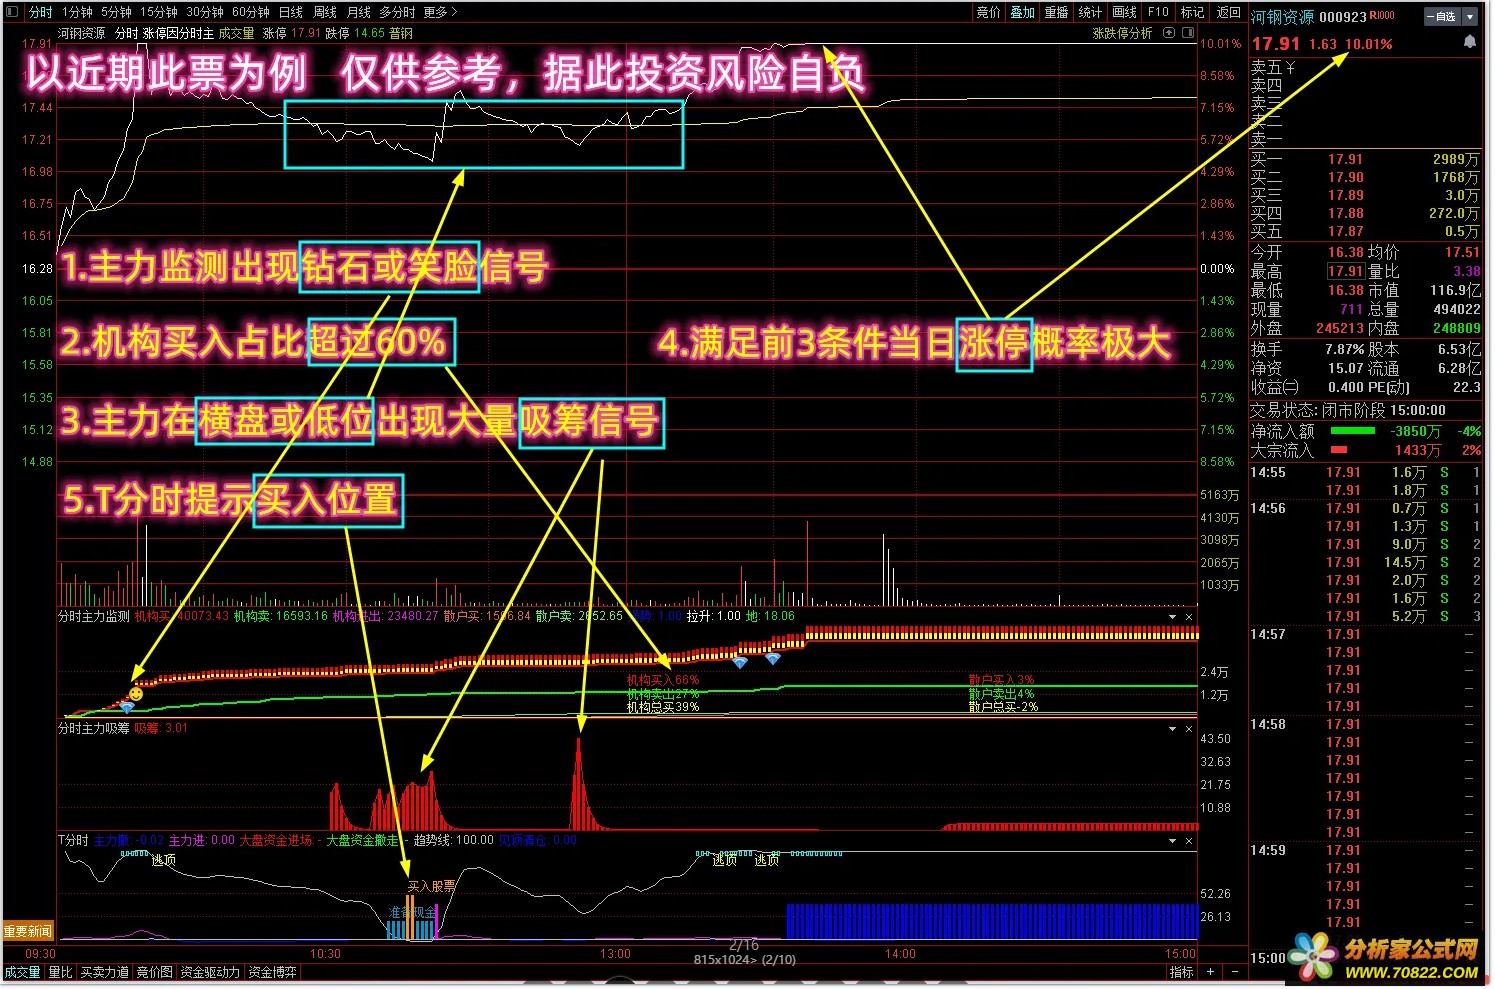Open the 周线 weekly chart
This screenshot has width=1495, height=989.
(x=325, y=12)
